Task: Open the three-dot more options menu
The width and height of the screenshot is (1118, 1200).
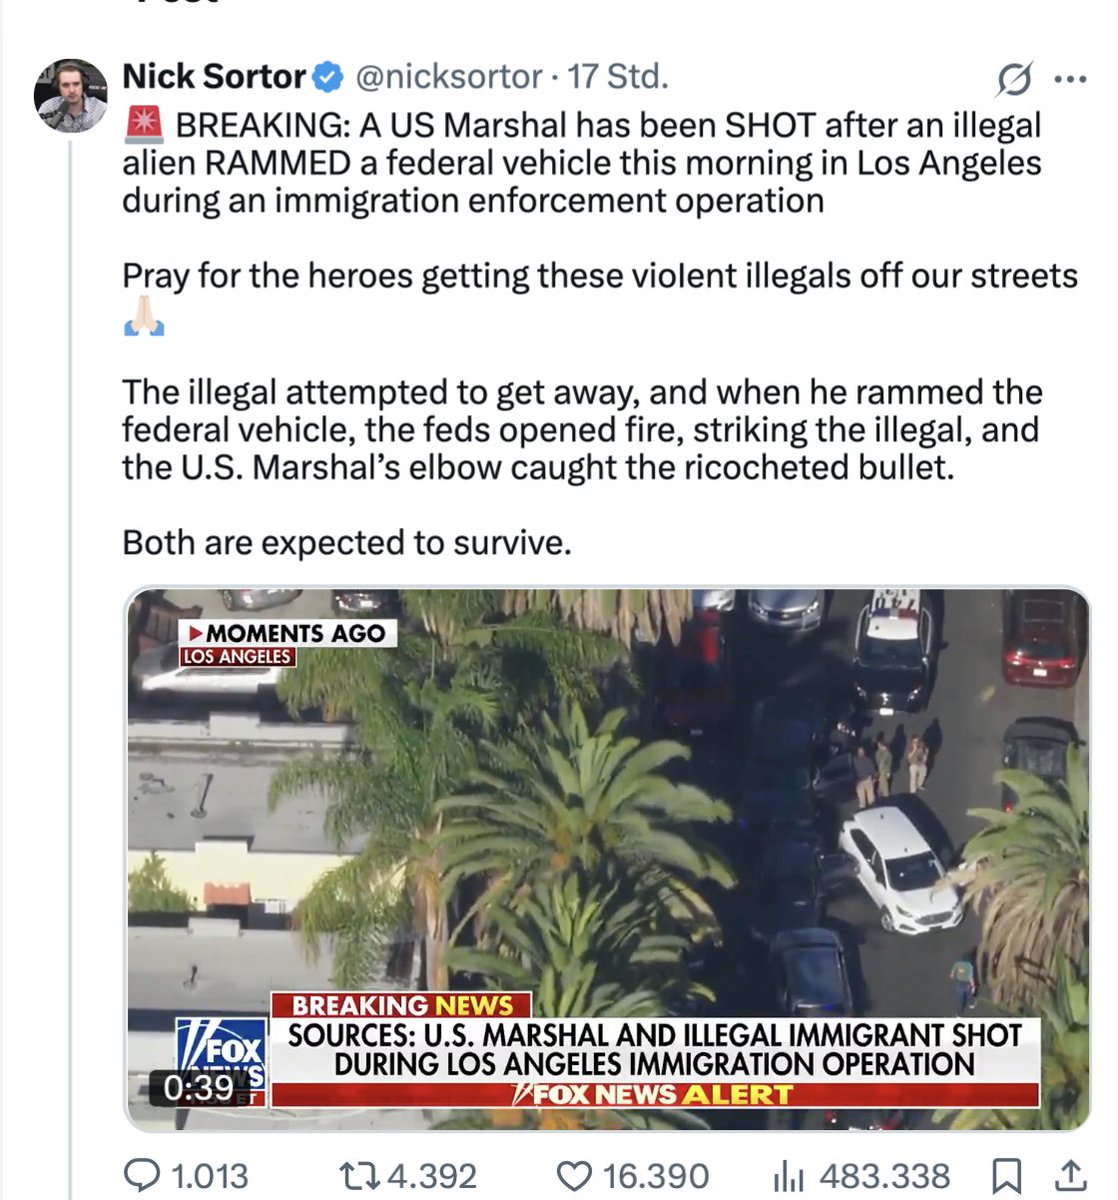Action: coord(1071,80)
